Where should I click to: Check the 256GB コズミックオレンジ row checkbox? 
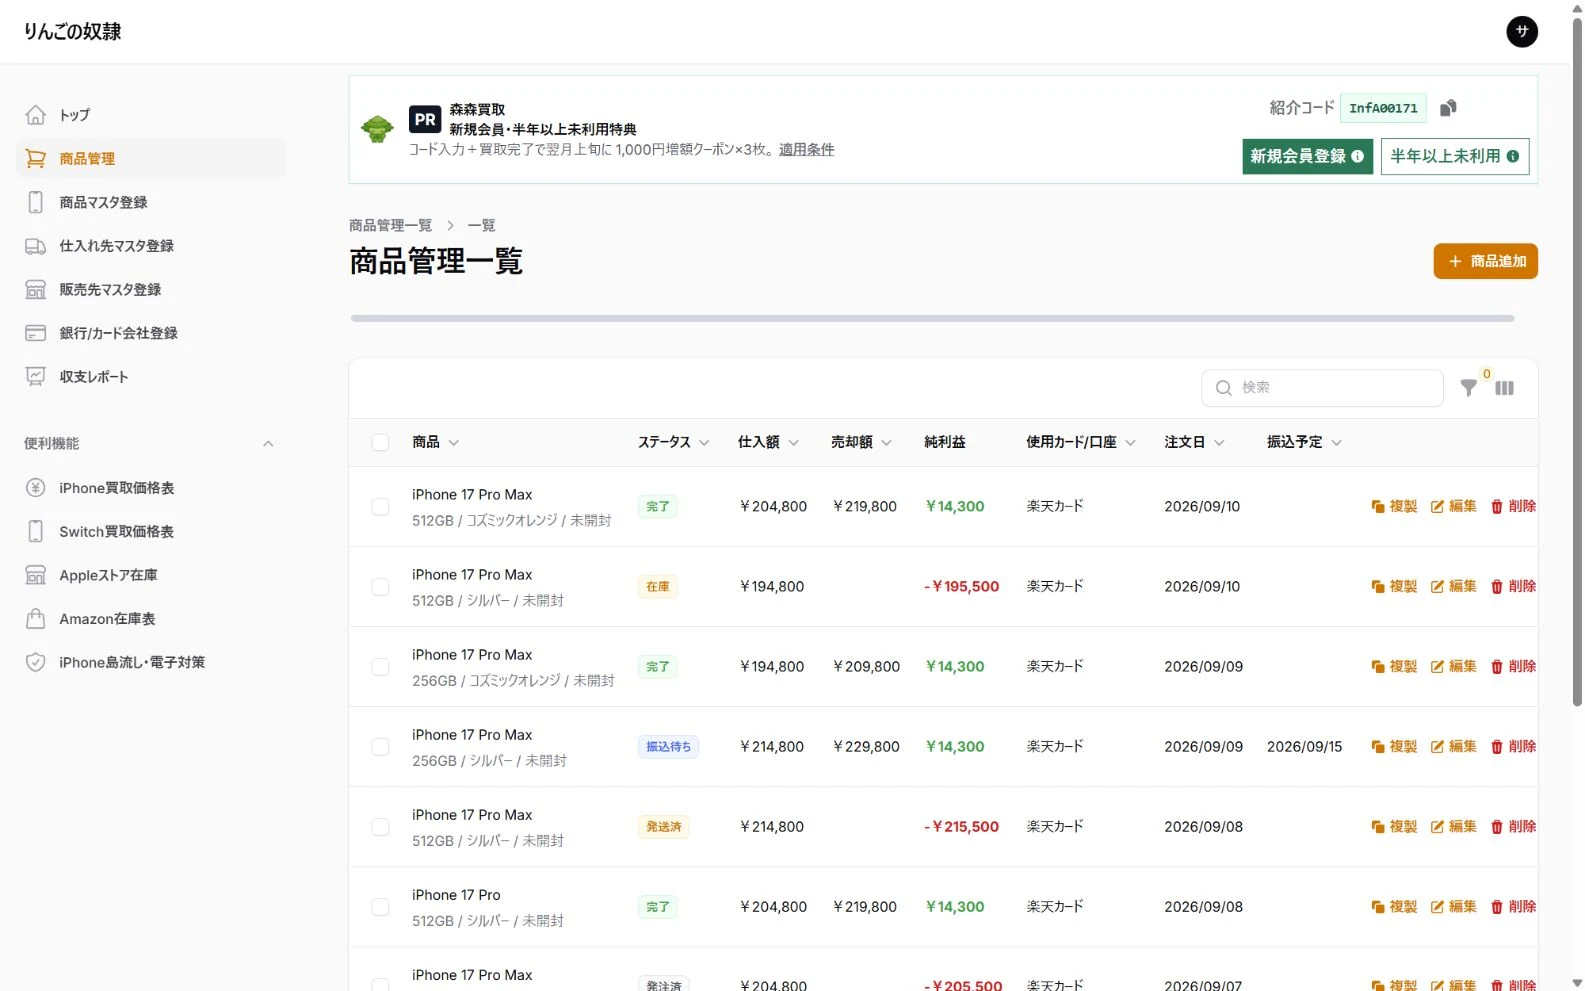[380, 666]
